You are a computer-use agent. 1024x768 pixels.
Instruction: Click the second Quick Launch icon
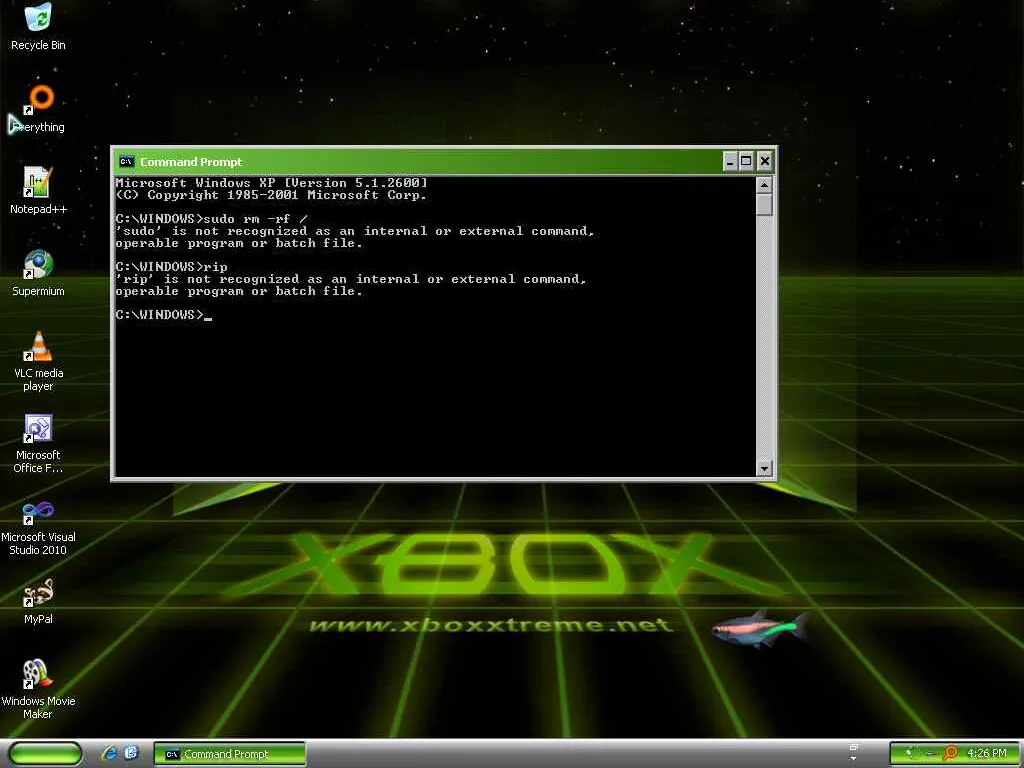point(131,753)
